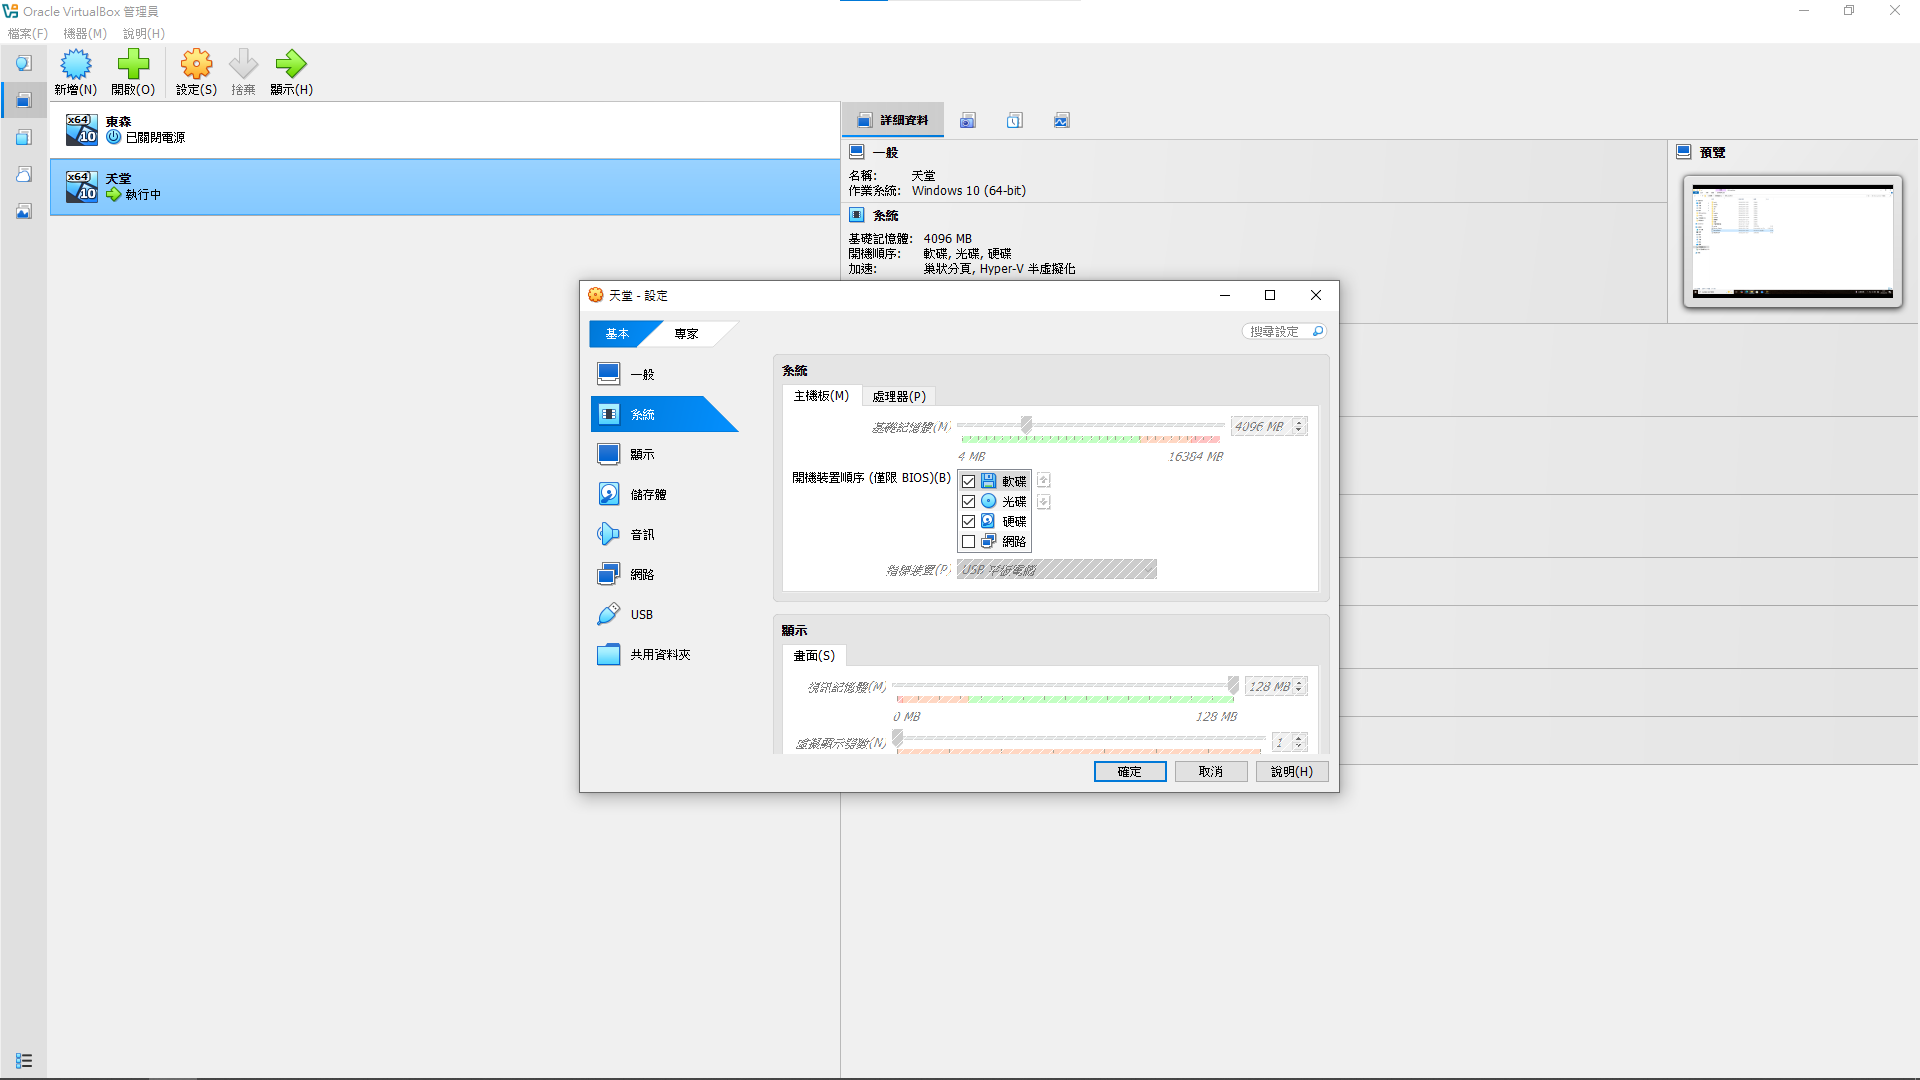Click the 顯示(H) green arrow toolbar icon

[291, 72]
